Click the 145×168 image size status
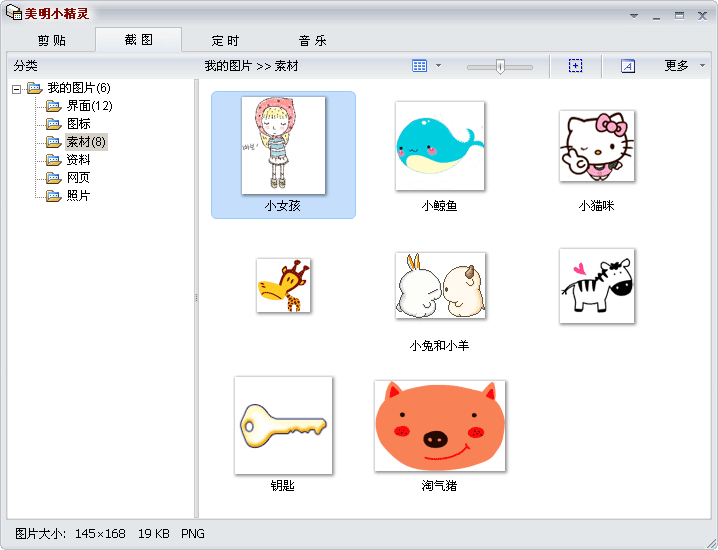718x550 pixels. pyautogui.click(x=100, y=534)
